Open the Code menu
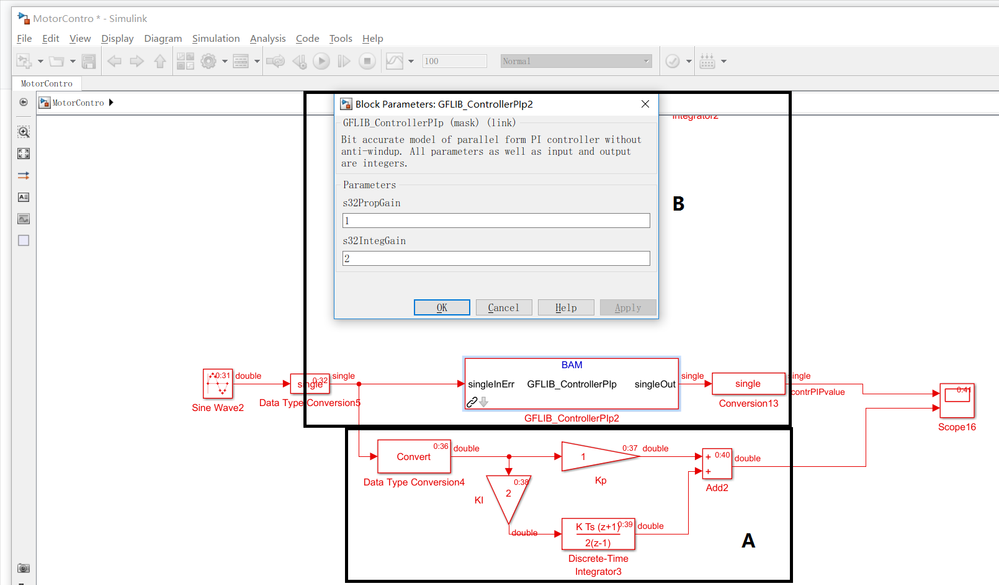 pyautogui.click(x=307, y=38)
